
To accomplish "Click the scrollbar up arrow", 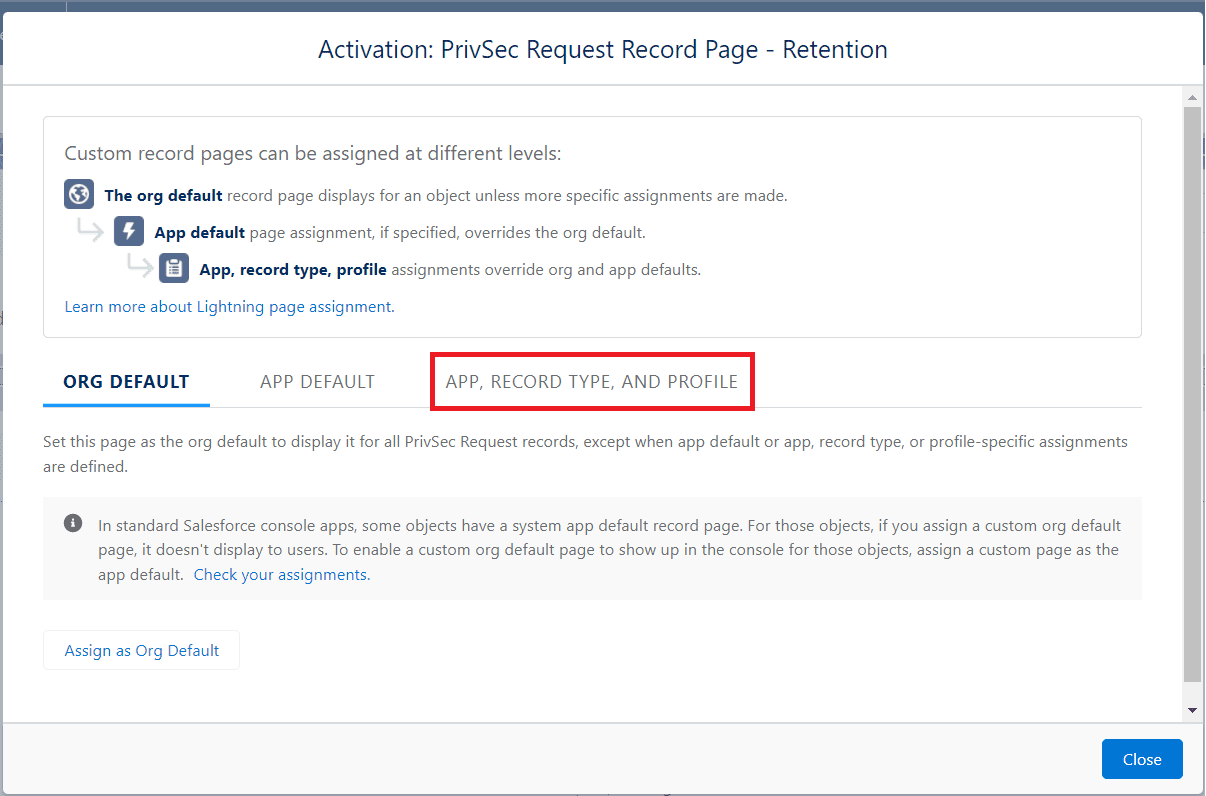I will click(x=1192, y=96).
